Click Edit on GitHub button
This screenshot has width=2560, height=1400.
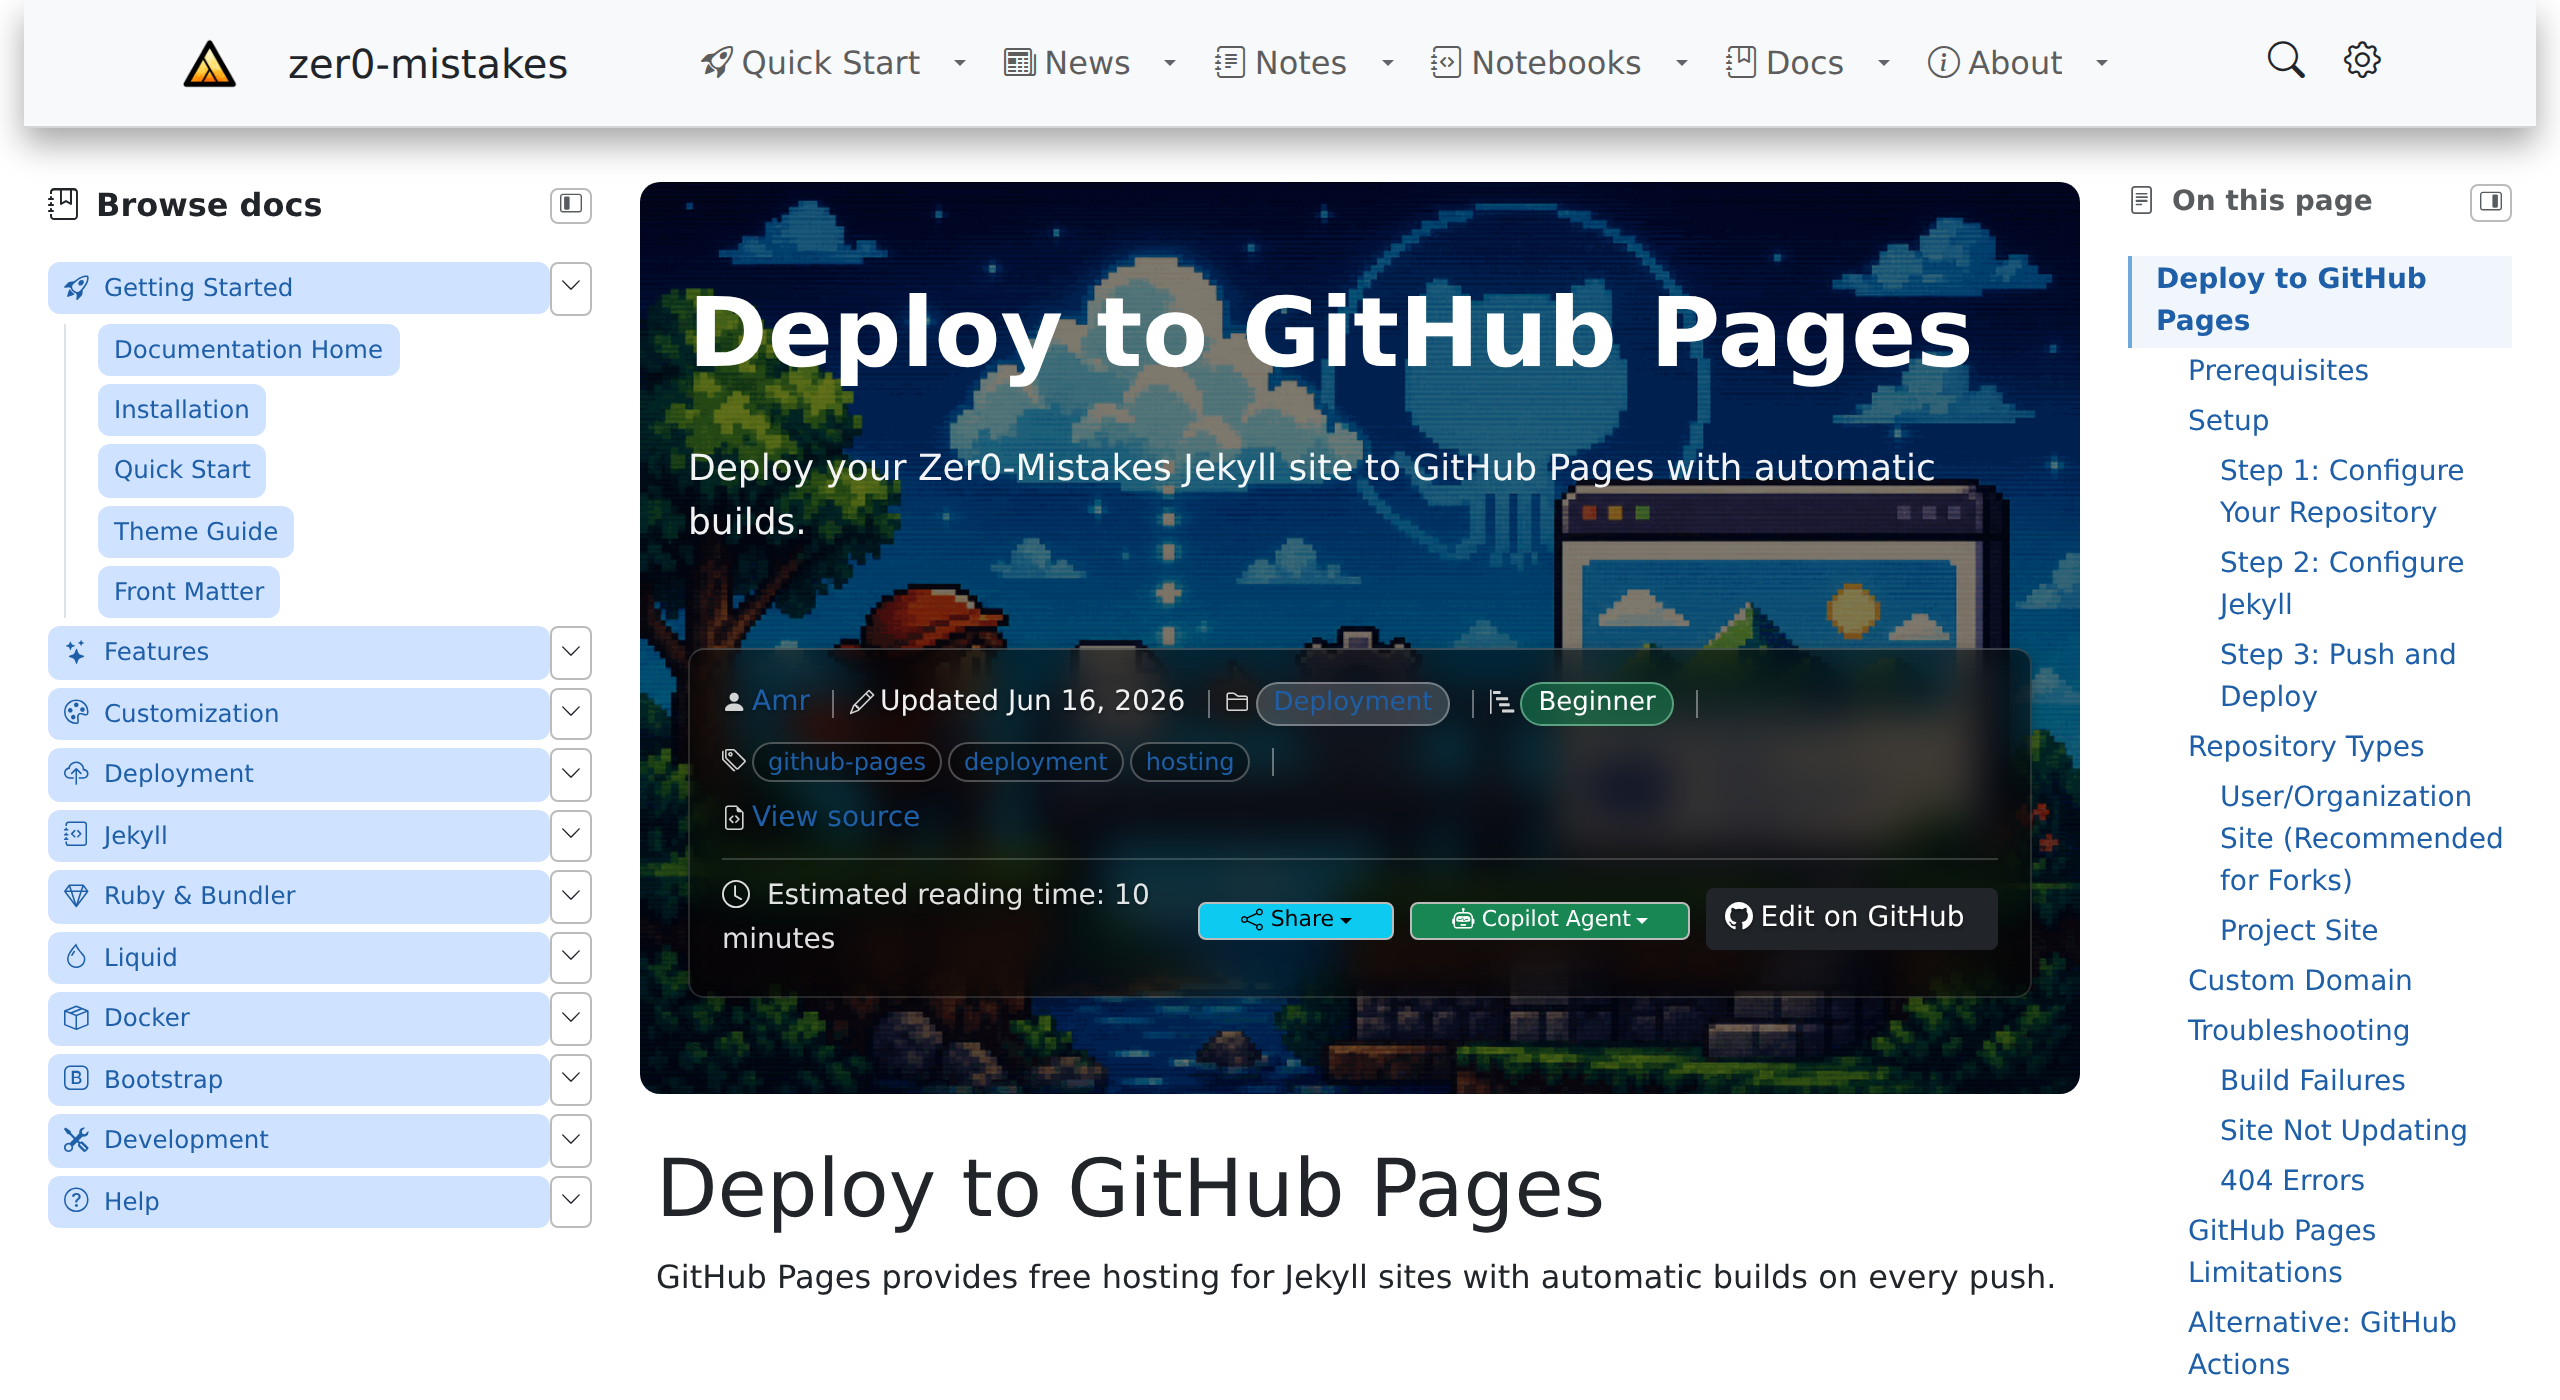point(1852,918)
